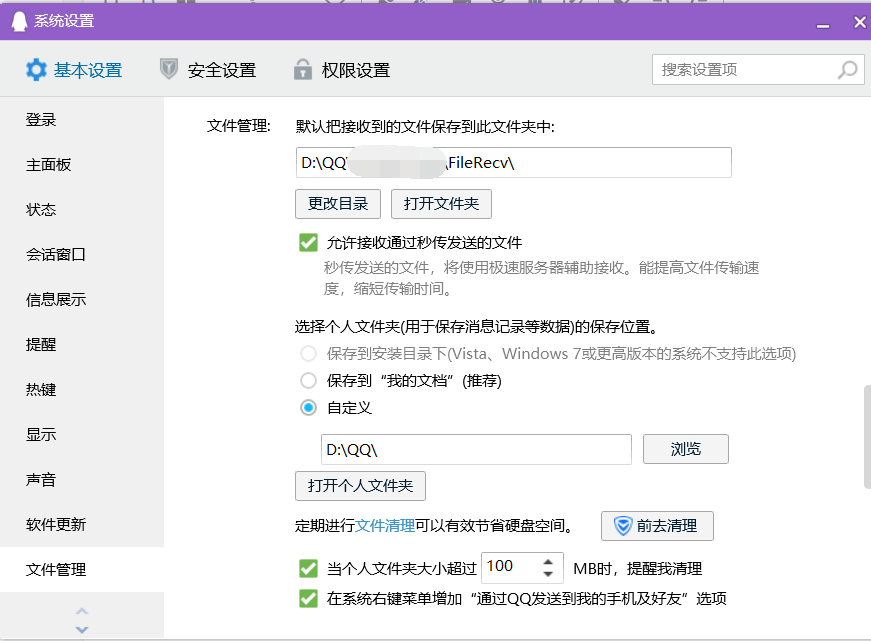Viewport: 871px width, 641px height.
Task: Select the 自定义 radio button
Action: coord(308,408)
